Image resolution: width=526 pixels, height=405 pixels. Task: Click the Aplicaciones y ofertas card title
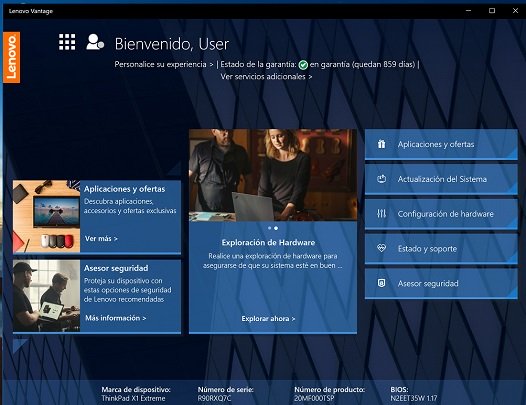coord(124,189)
